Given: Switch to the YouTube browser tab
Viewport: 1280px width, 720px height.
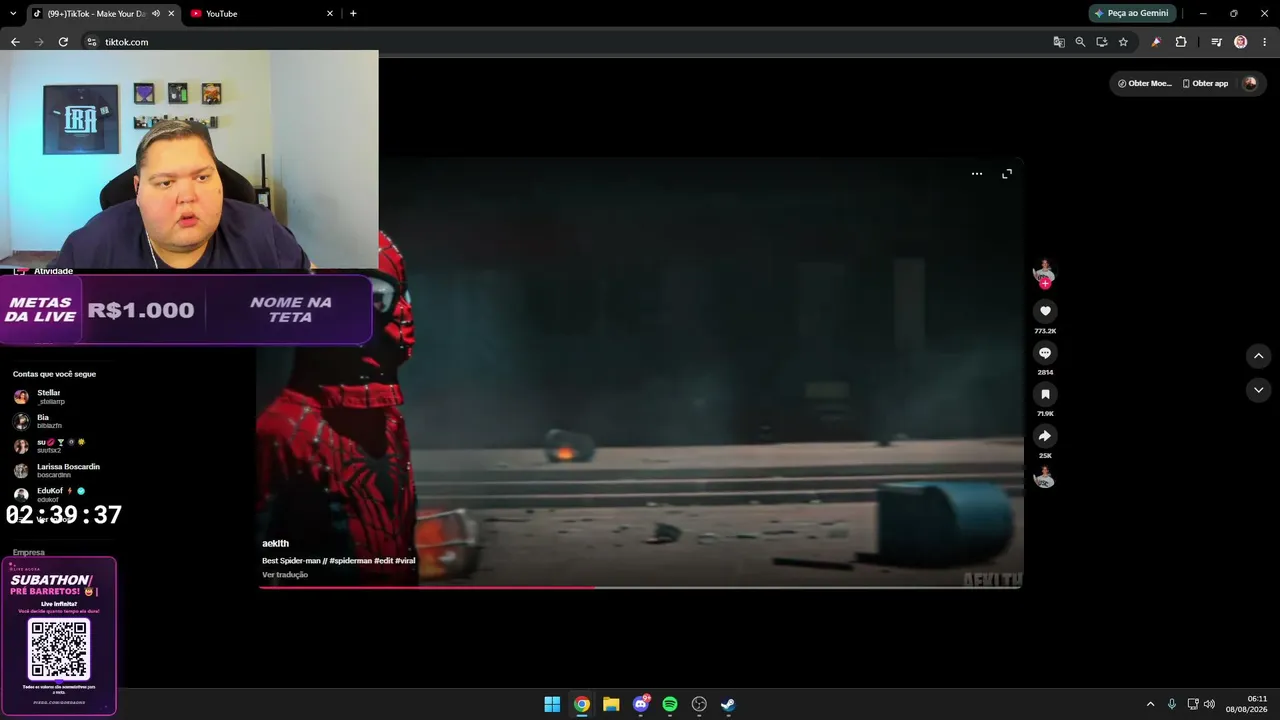Looking at the screenshot, I should click(262, 14).
